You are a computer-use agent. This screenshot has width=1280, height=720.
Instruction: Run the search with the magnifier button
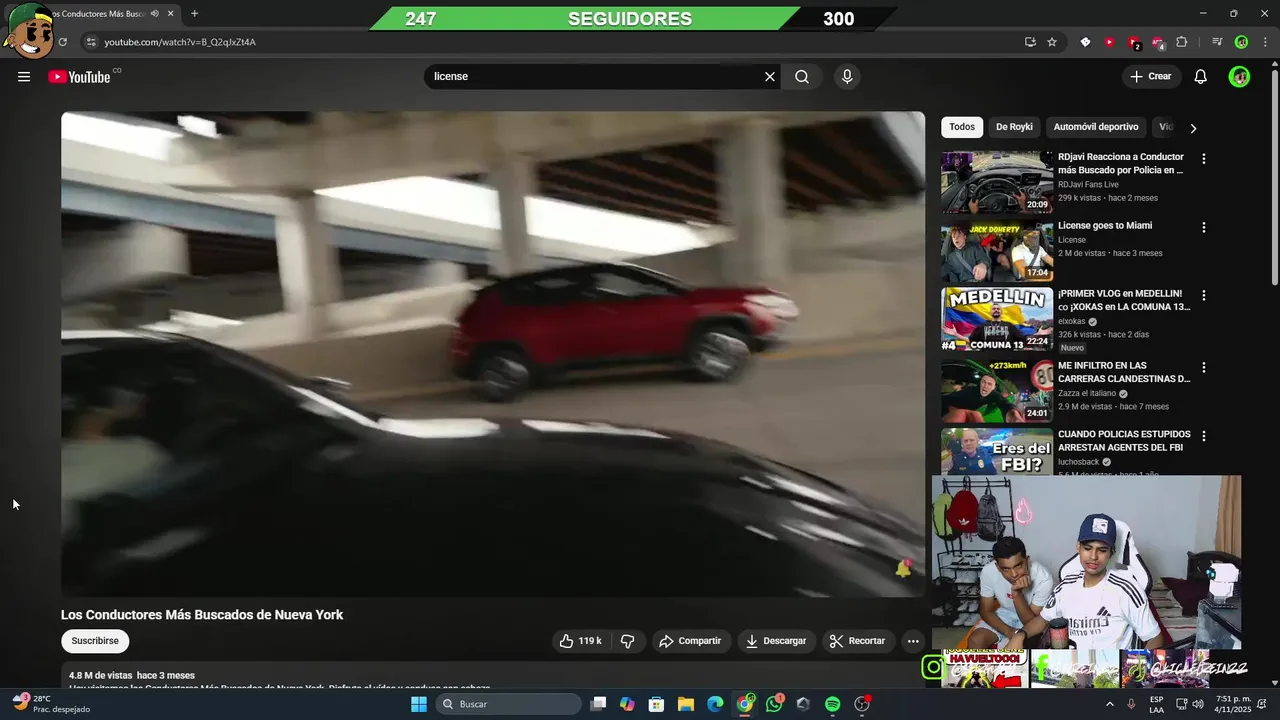(802, 77)
